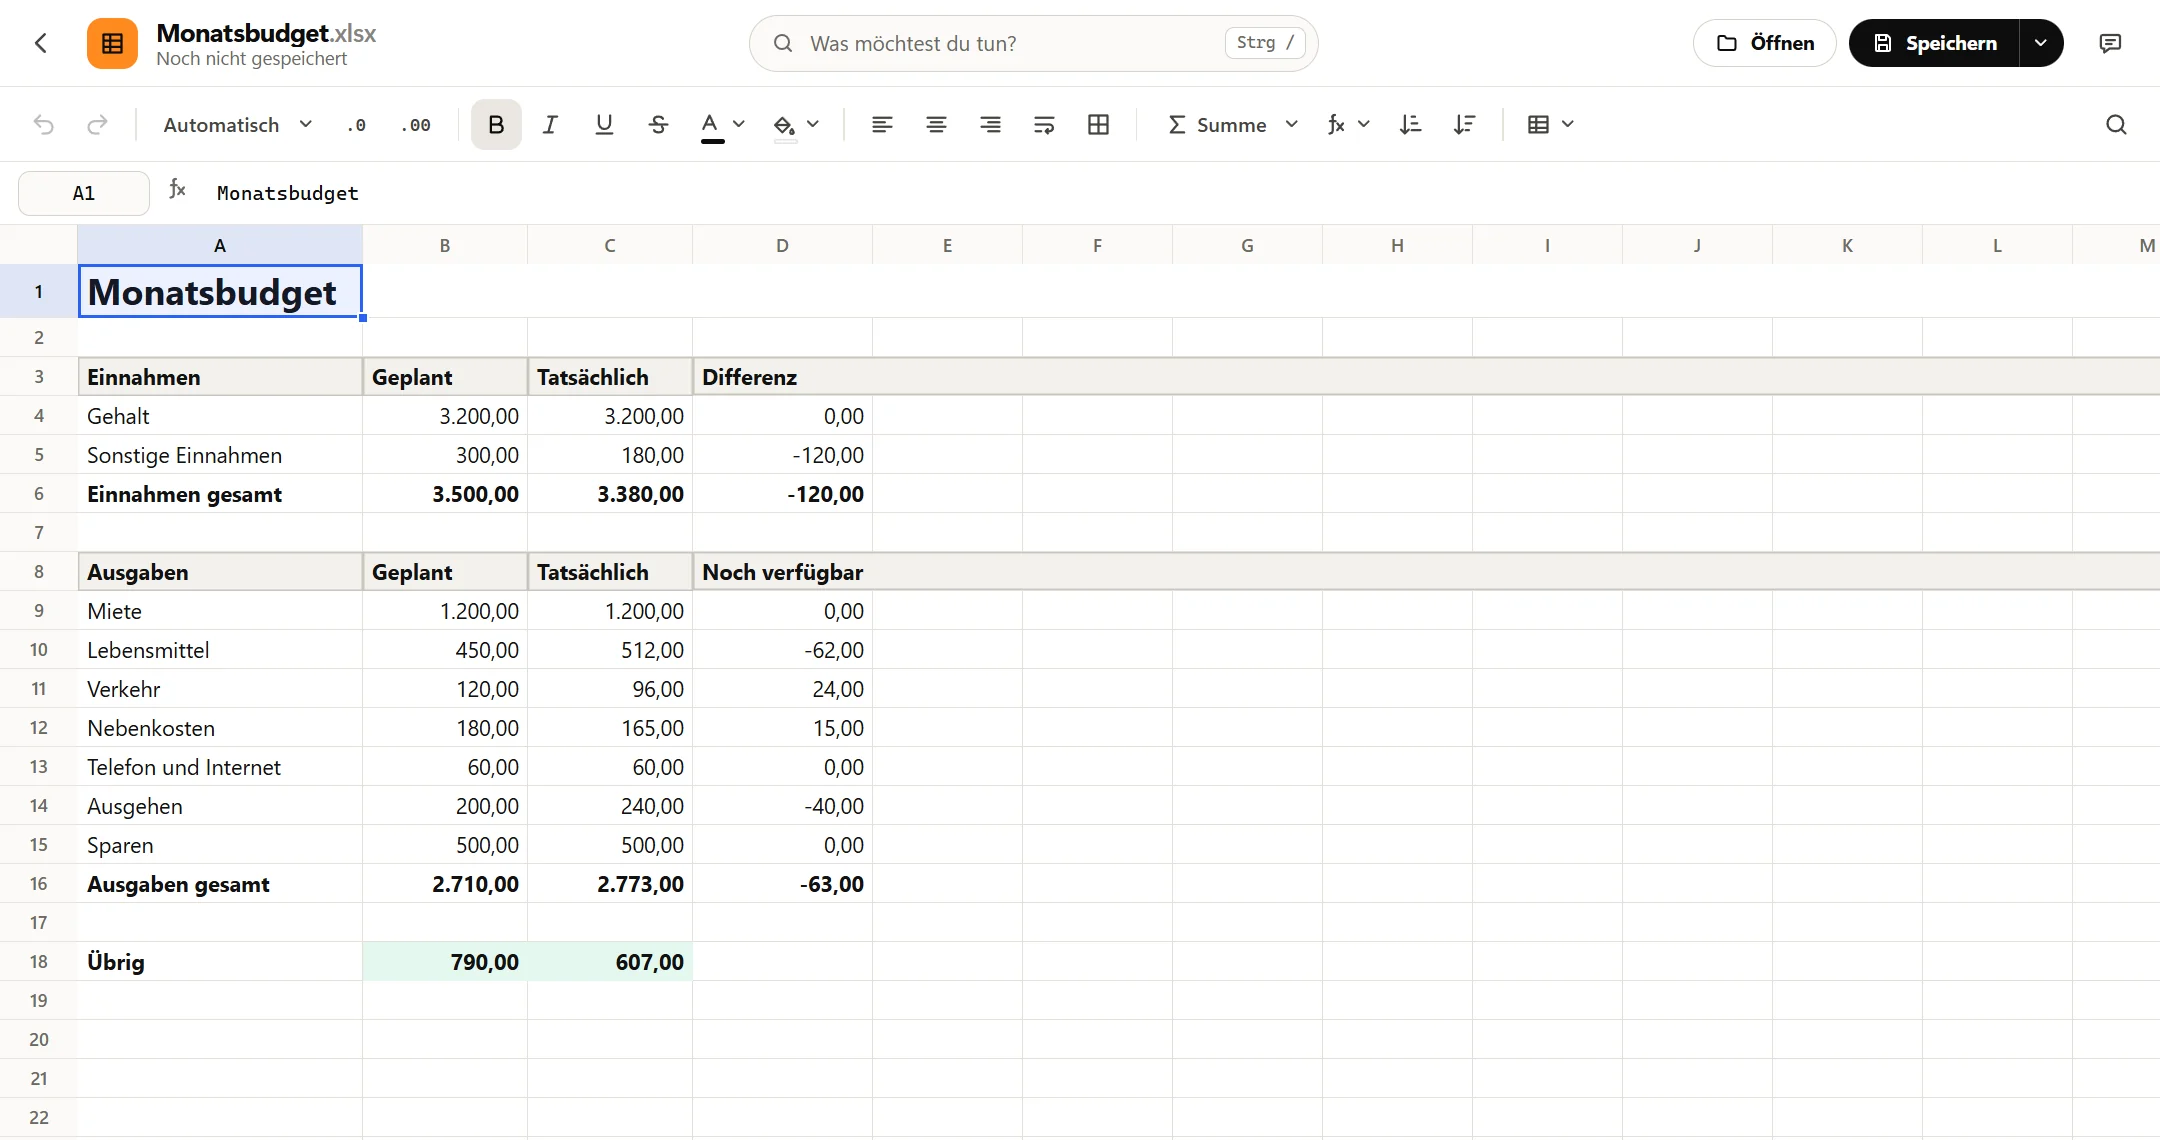Toggle bold formatting button

pyautogui.click(x=496, y=125)
